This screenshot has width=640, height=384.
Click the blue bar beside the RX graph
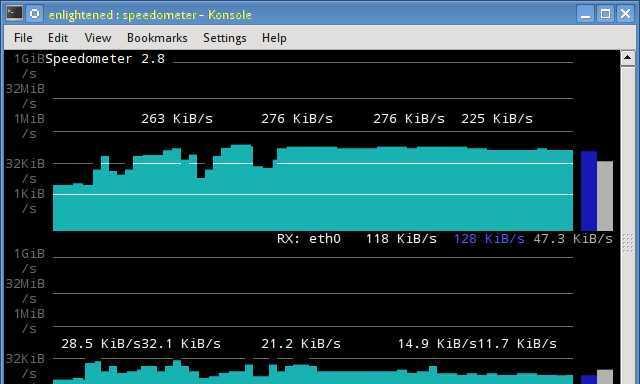[589, 191]
